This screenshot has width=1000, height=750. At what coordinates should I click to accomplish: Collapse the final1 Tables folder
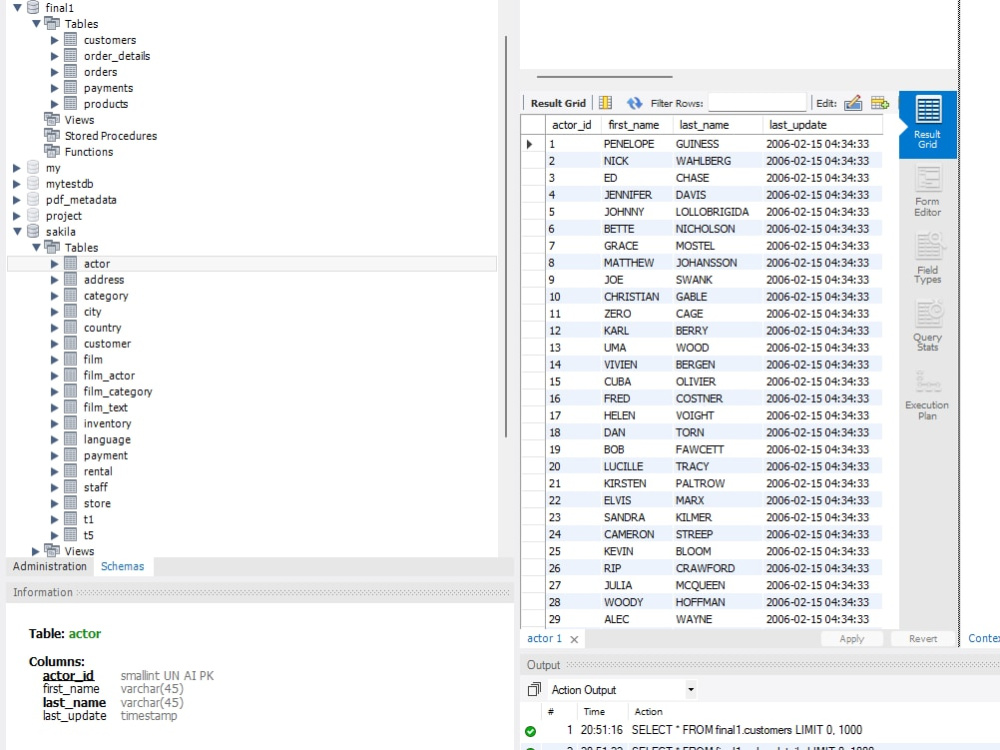coord(36,24)
